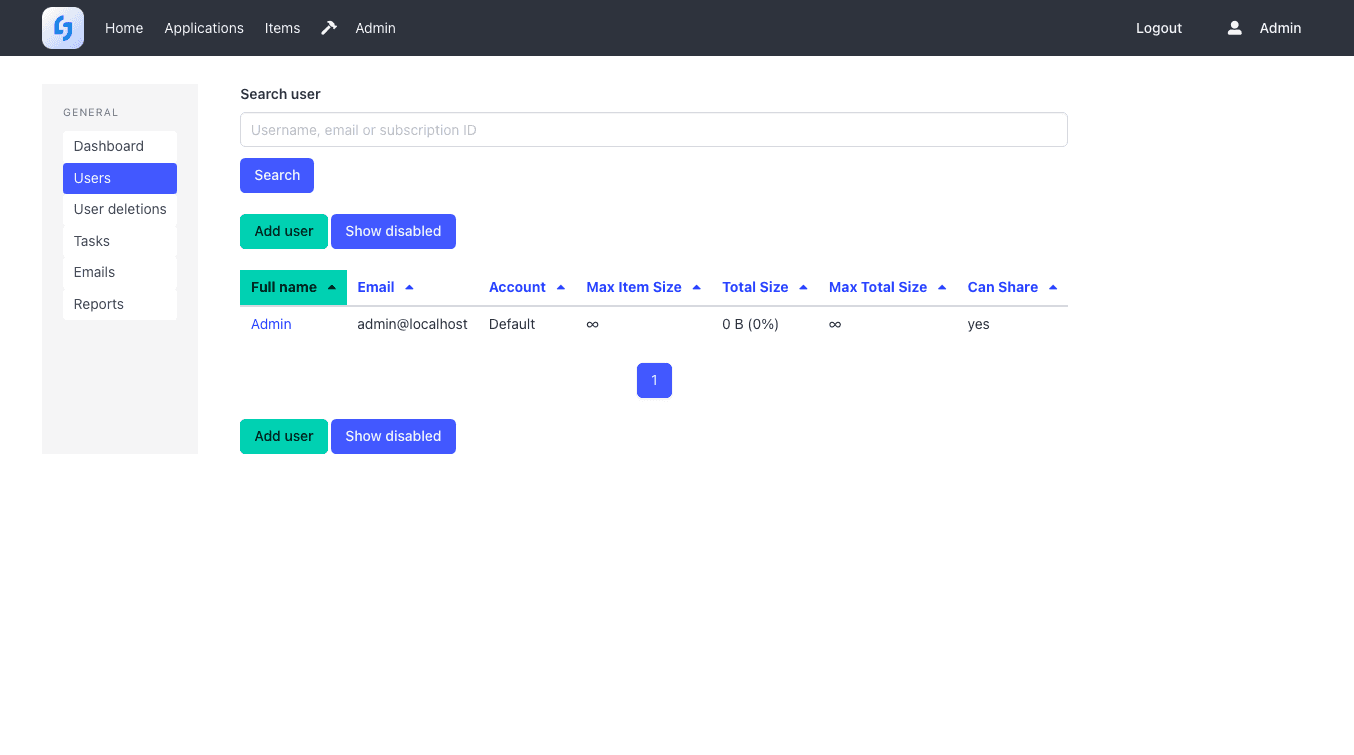Screen dimensions: 1354x755
Task: Open the Admin menu next to hammer
Action: (x=375, y=28)
